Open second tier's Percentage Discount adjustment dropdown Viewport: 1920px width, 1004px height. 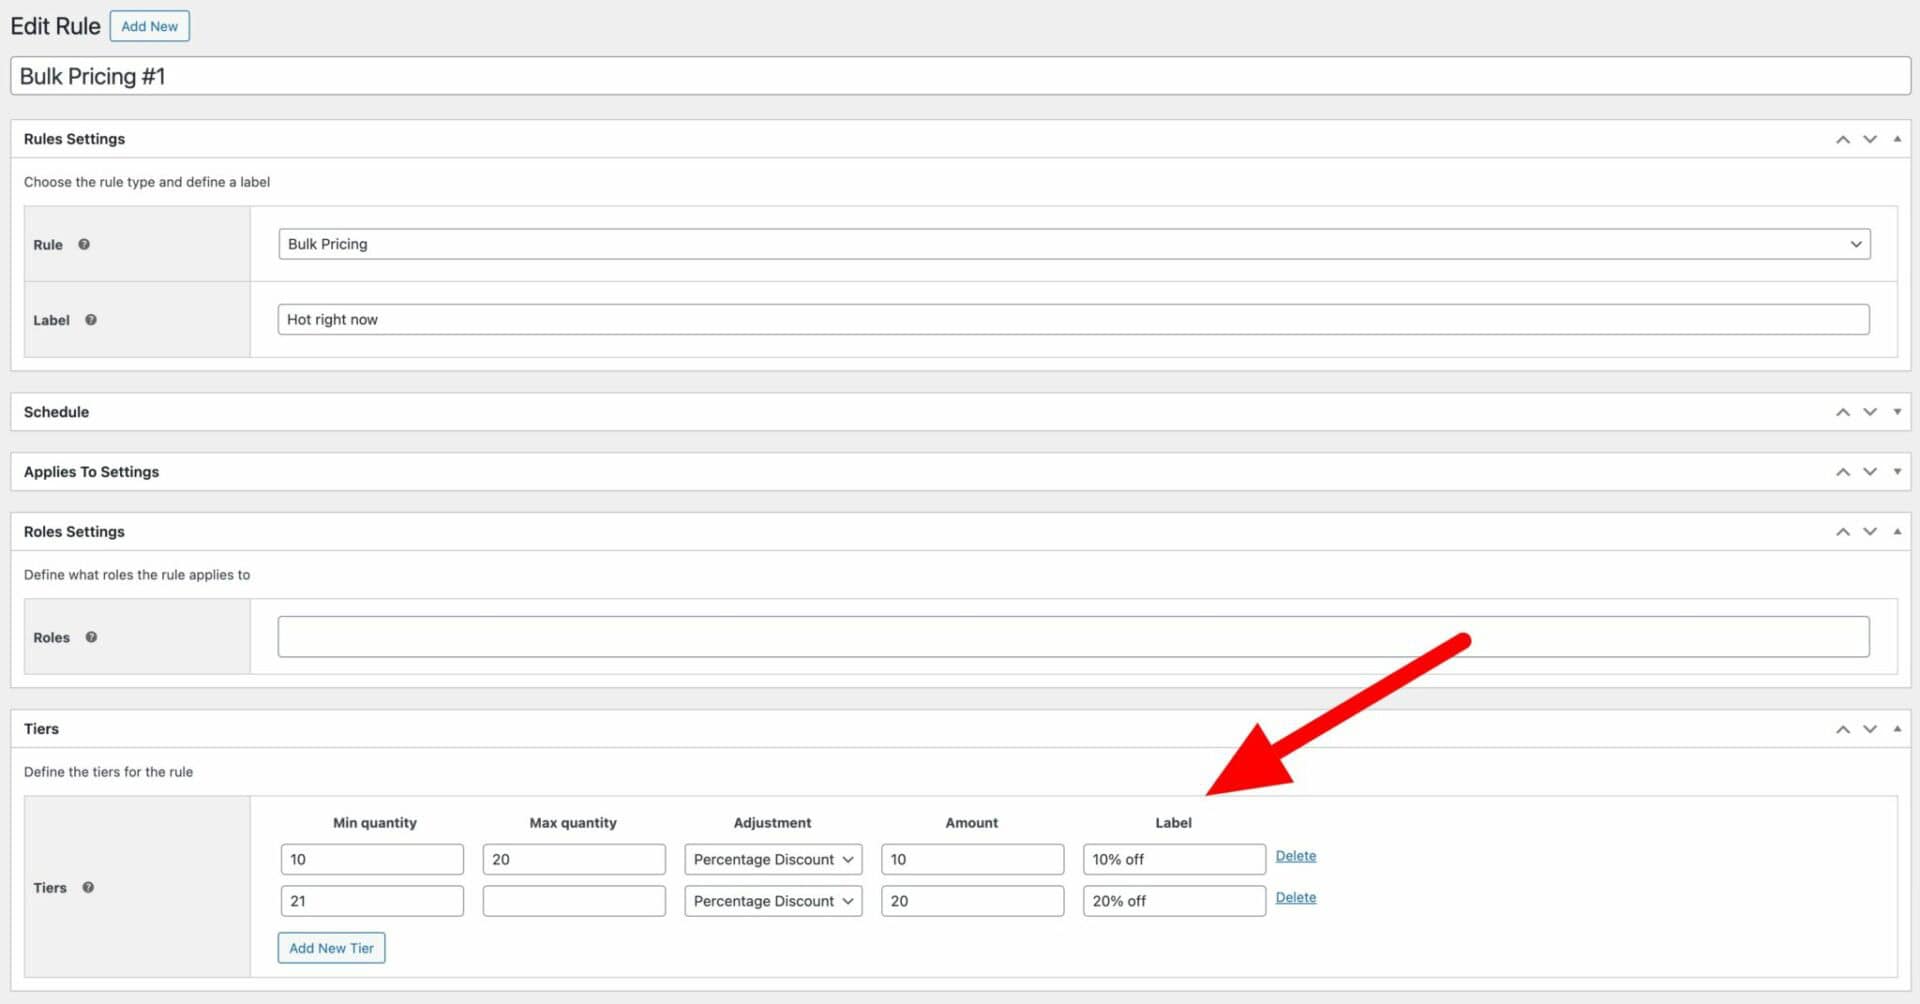[x=773, y=901]
